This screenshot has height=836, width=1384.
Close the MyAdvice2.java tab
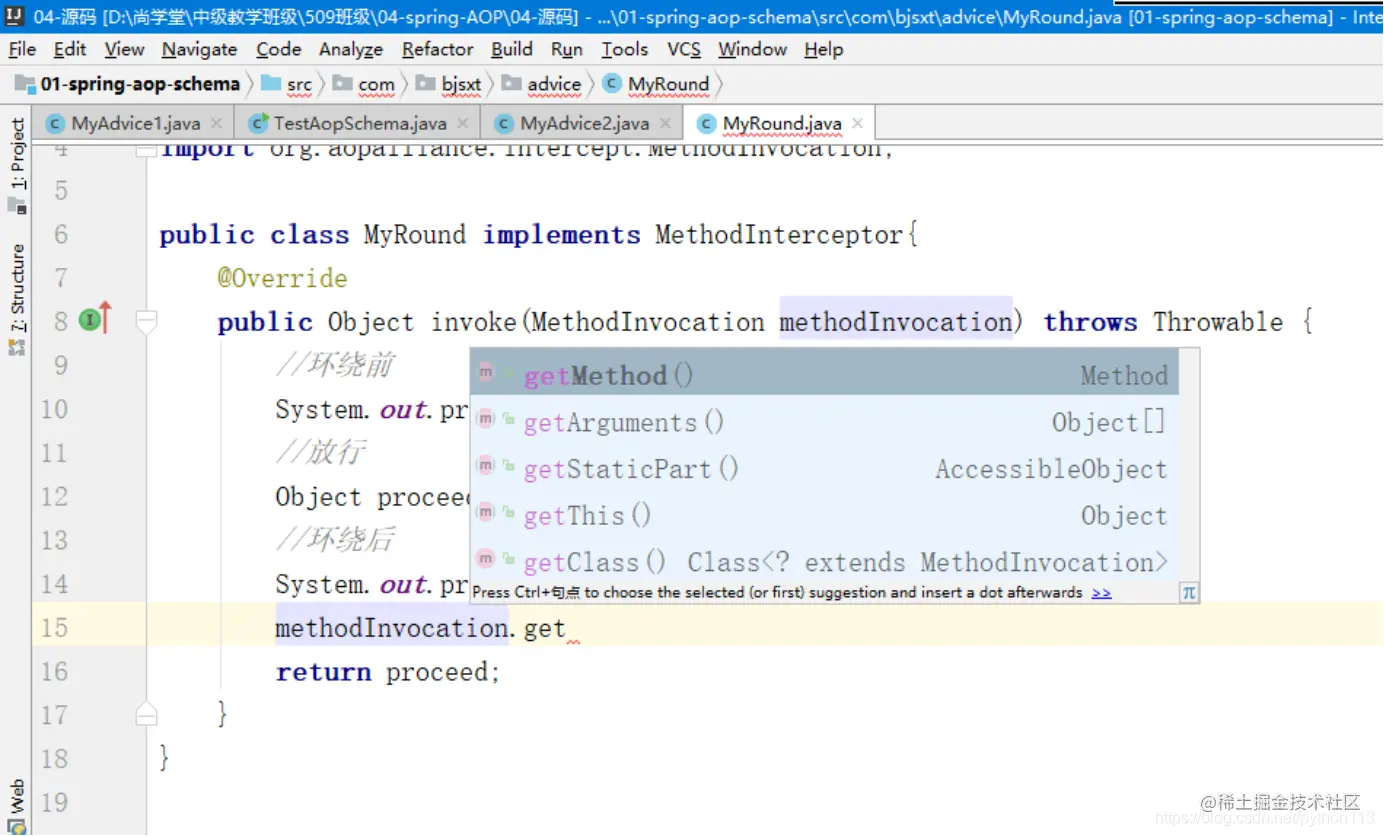(x=666, y=124)
